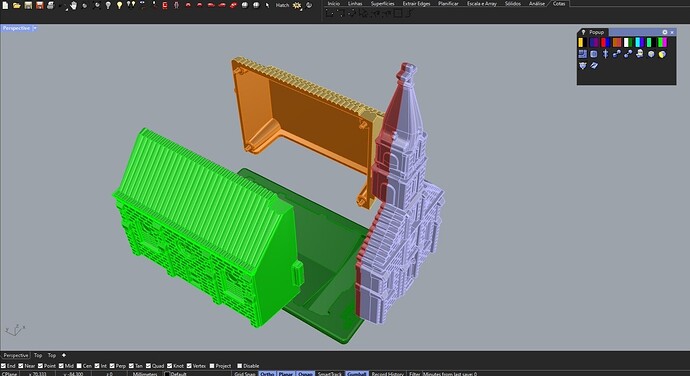Viewport: 690px width, 376px height.
Task: Toggle Record History in status bar
Action: [x=388, y=373]
